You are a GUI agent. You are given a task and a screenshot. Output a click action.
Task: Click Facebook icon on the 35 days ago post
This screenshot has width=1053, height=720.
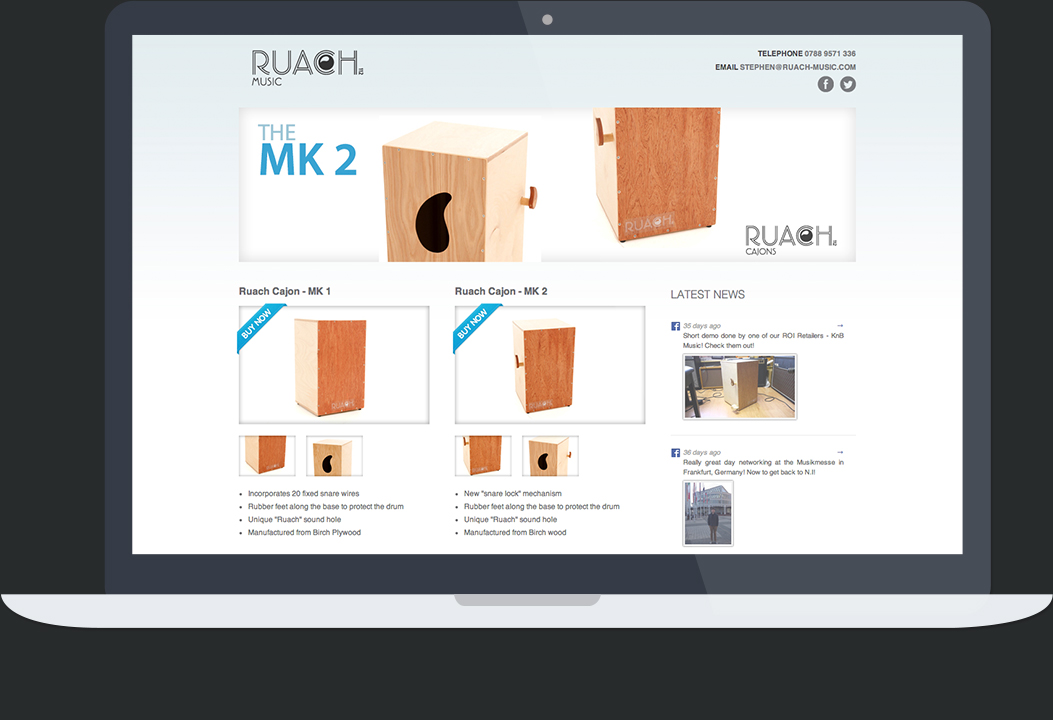click(x=676, y=326)
